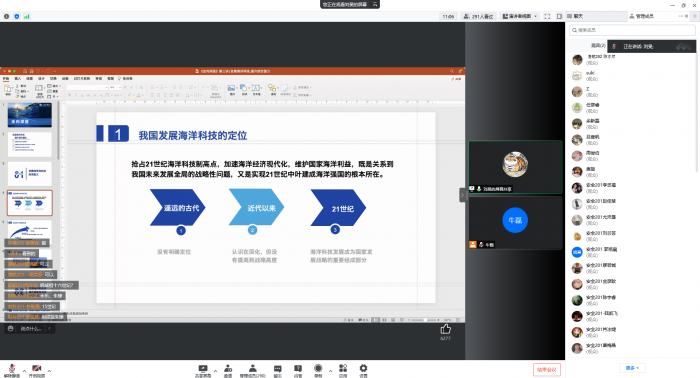Click the 近代以来 arrow shape on slide

256,208
